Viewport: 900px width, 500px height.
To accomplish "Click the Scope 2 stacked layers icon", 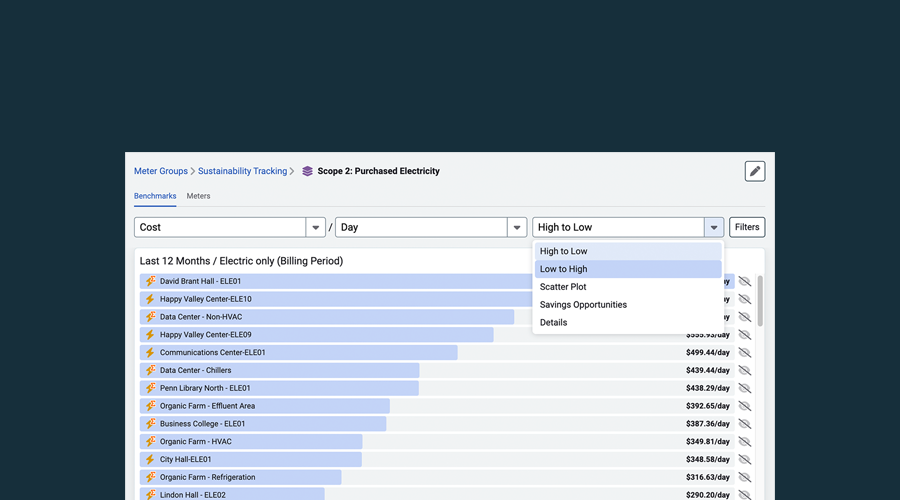I will point(307,172).
